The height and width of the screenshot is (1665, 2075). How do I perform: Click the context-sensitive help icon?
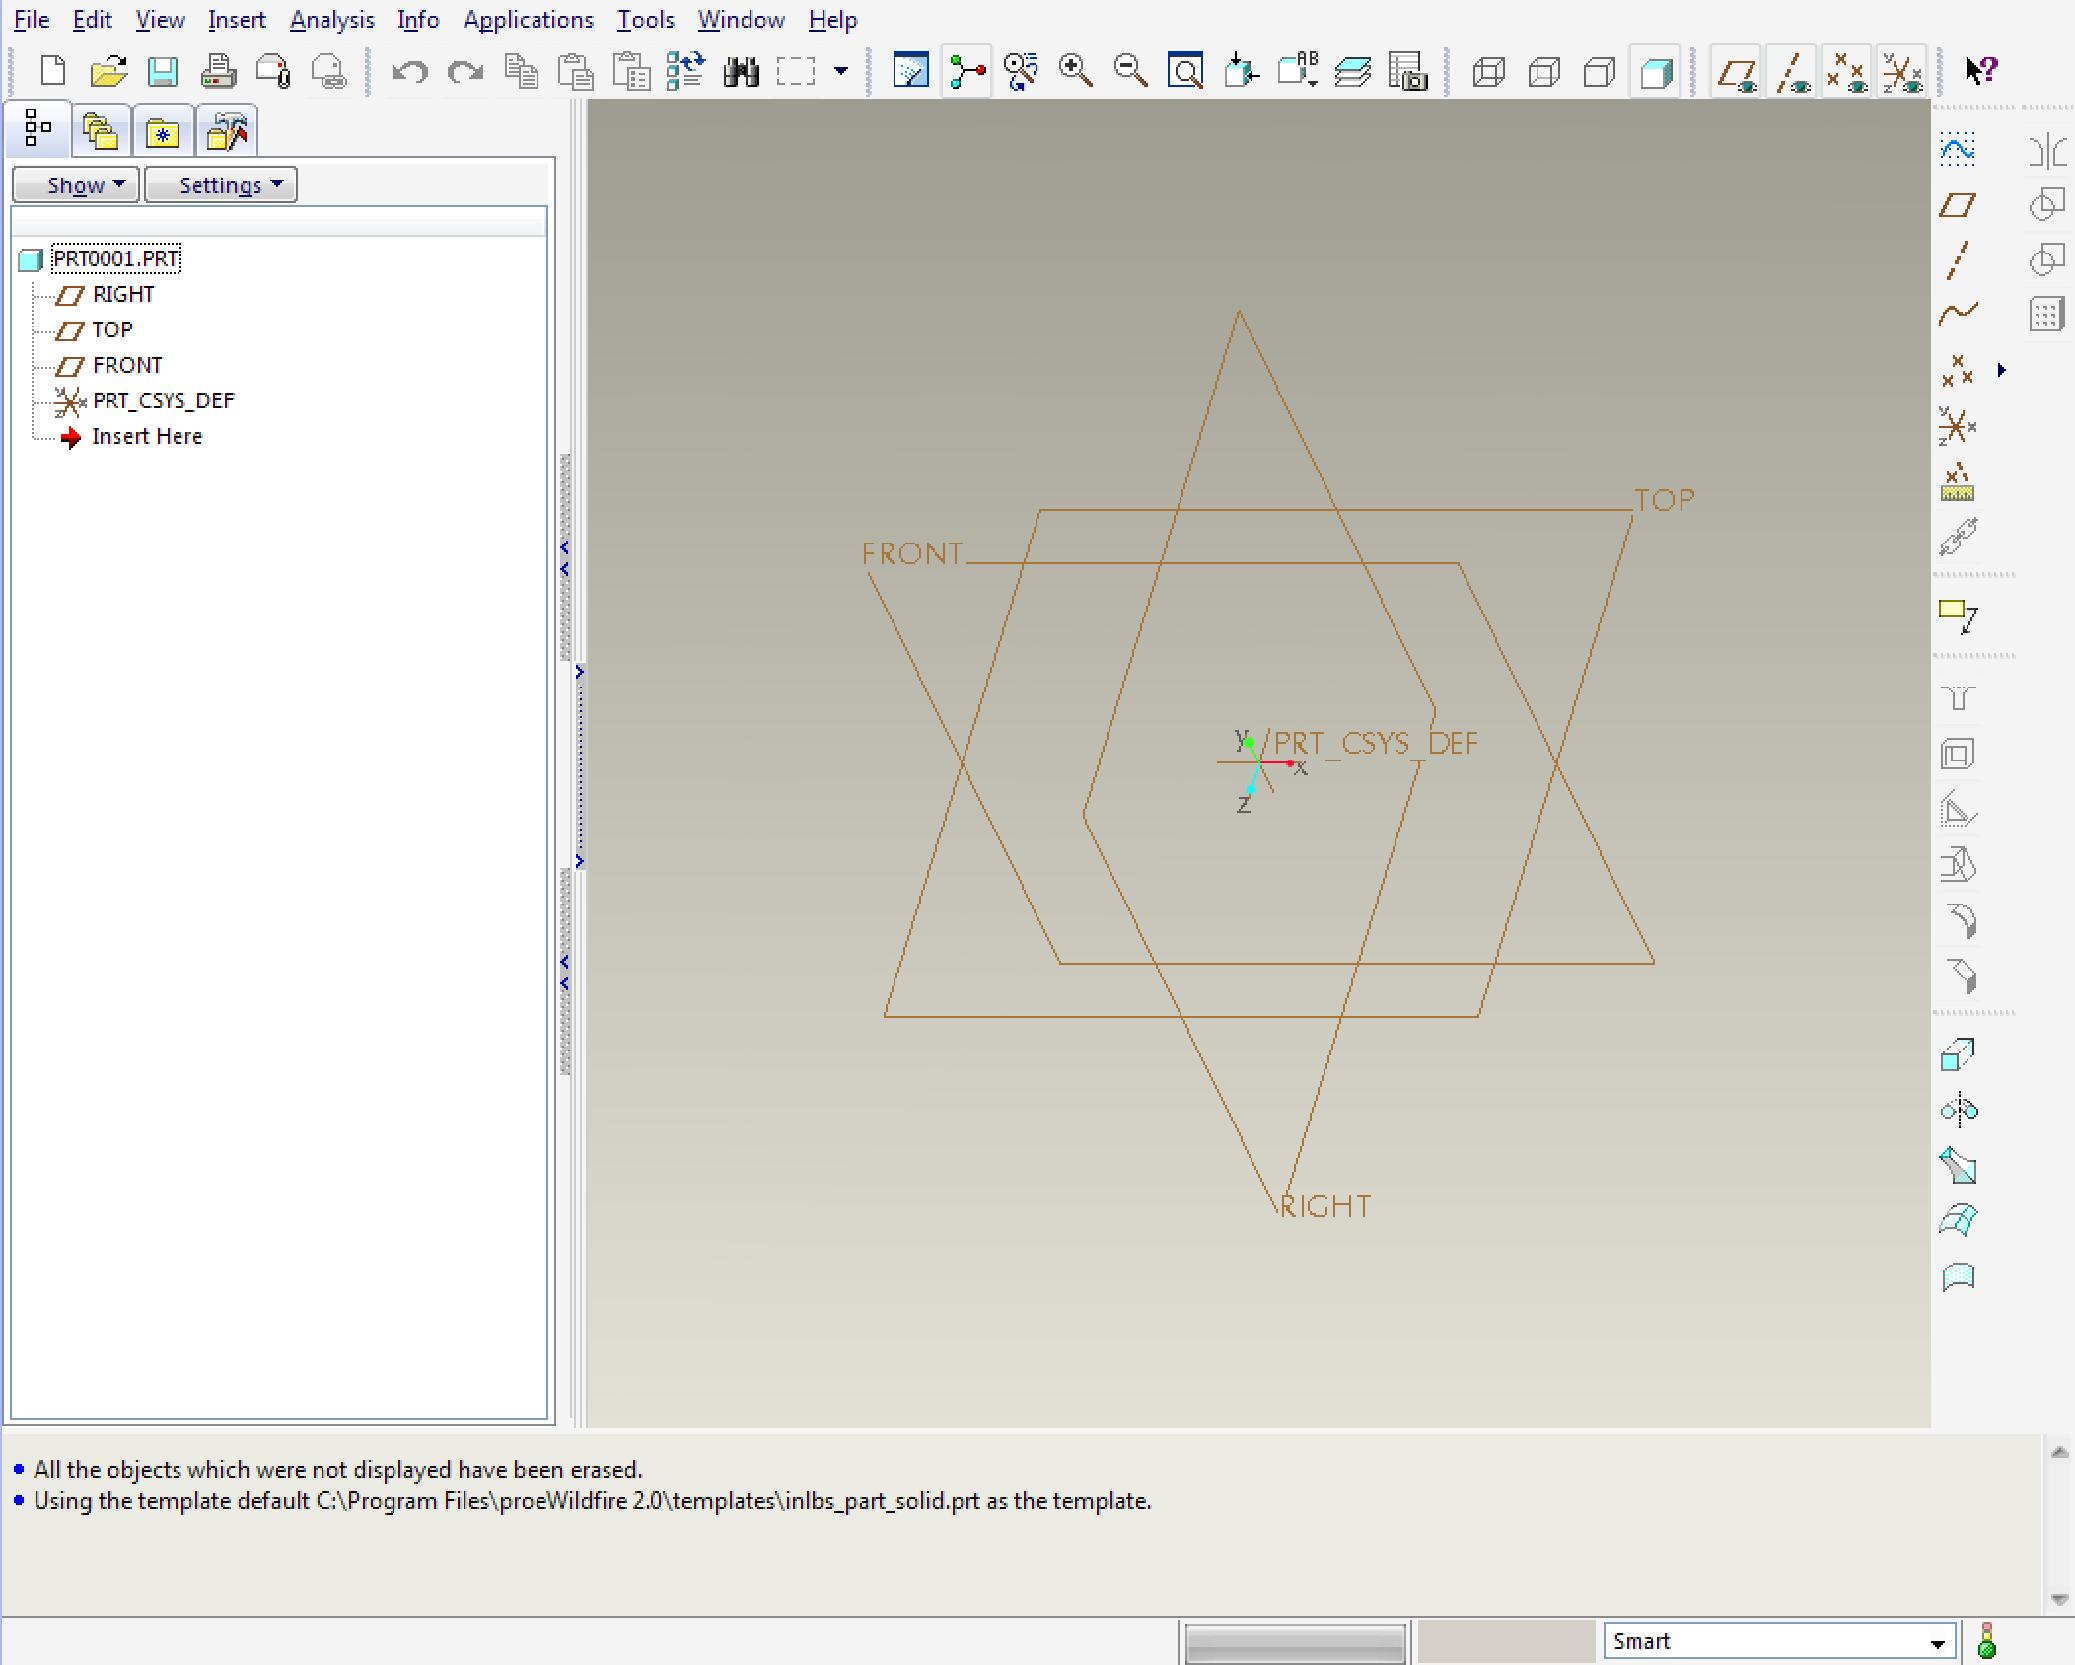point(1980,71)
